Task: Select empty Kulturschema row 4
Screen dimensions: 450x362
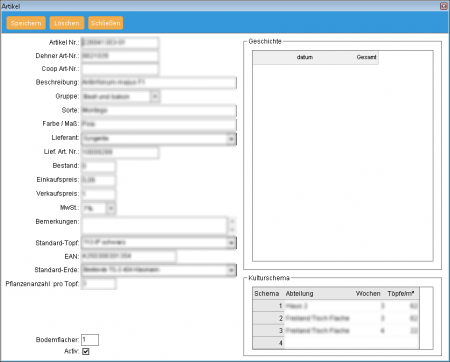Action: (336, 343)
